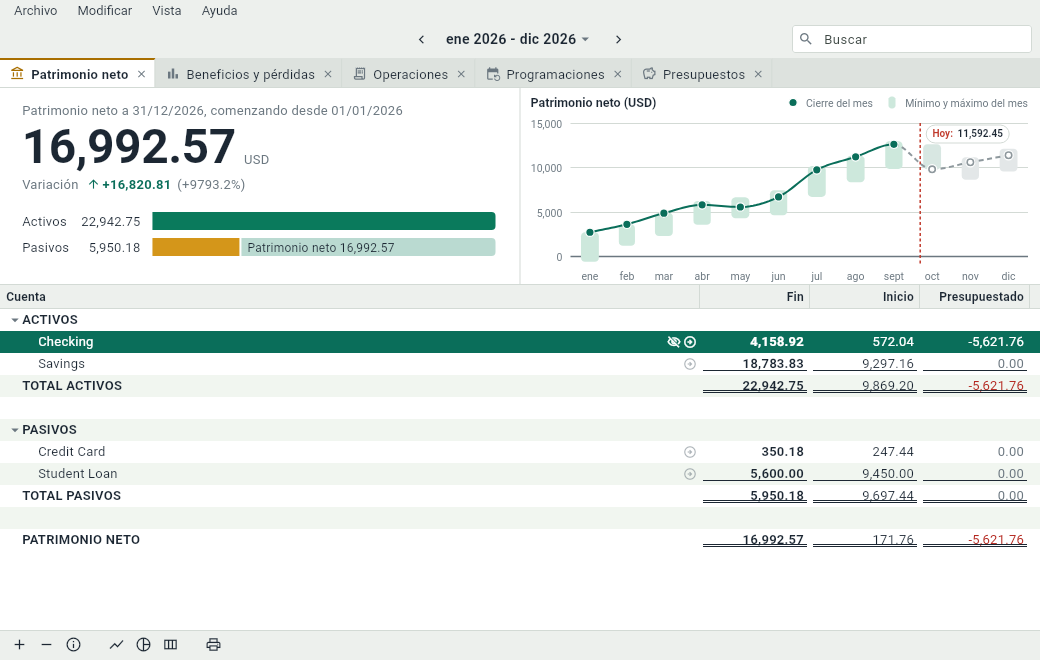Remove the selected account with the minus icon

click(x=46, y=645)
